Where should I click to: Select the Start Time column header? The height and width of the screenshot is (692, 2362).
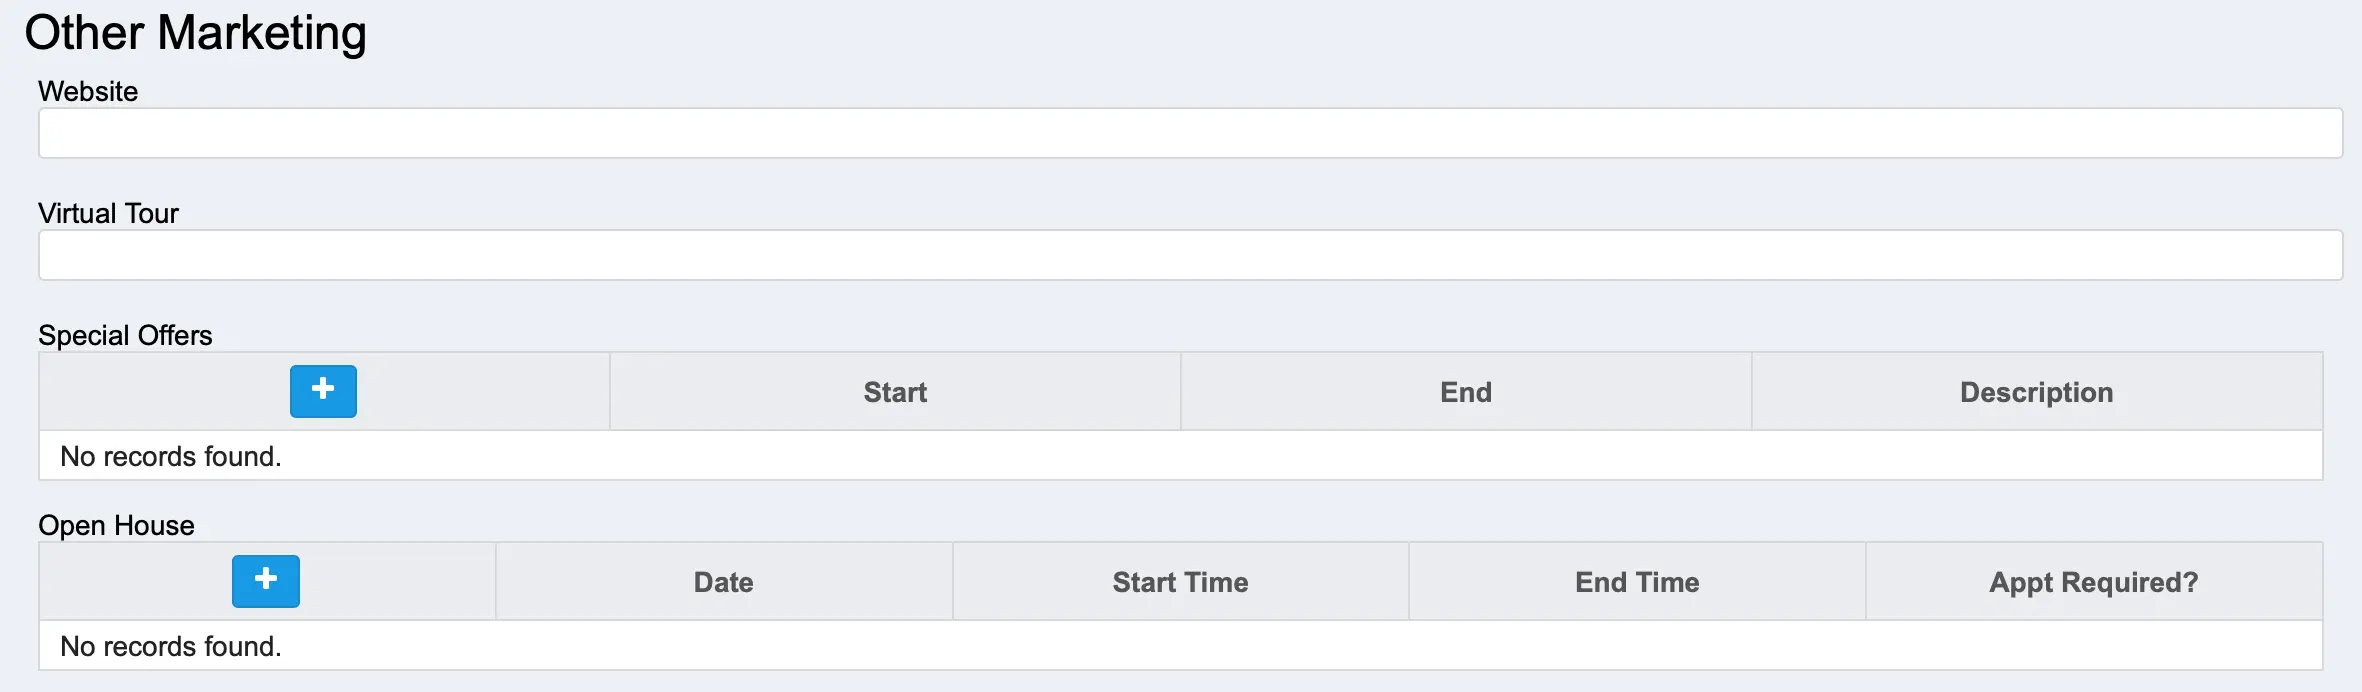coord(1180,582)
